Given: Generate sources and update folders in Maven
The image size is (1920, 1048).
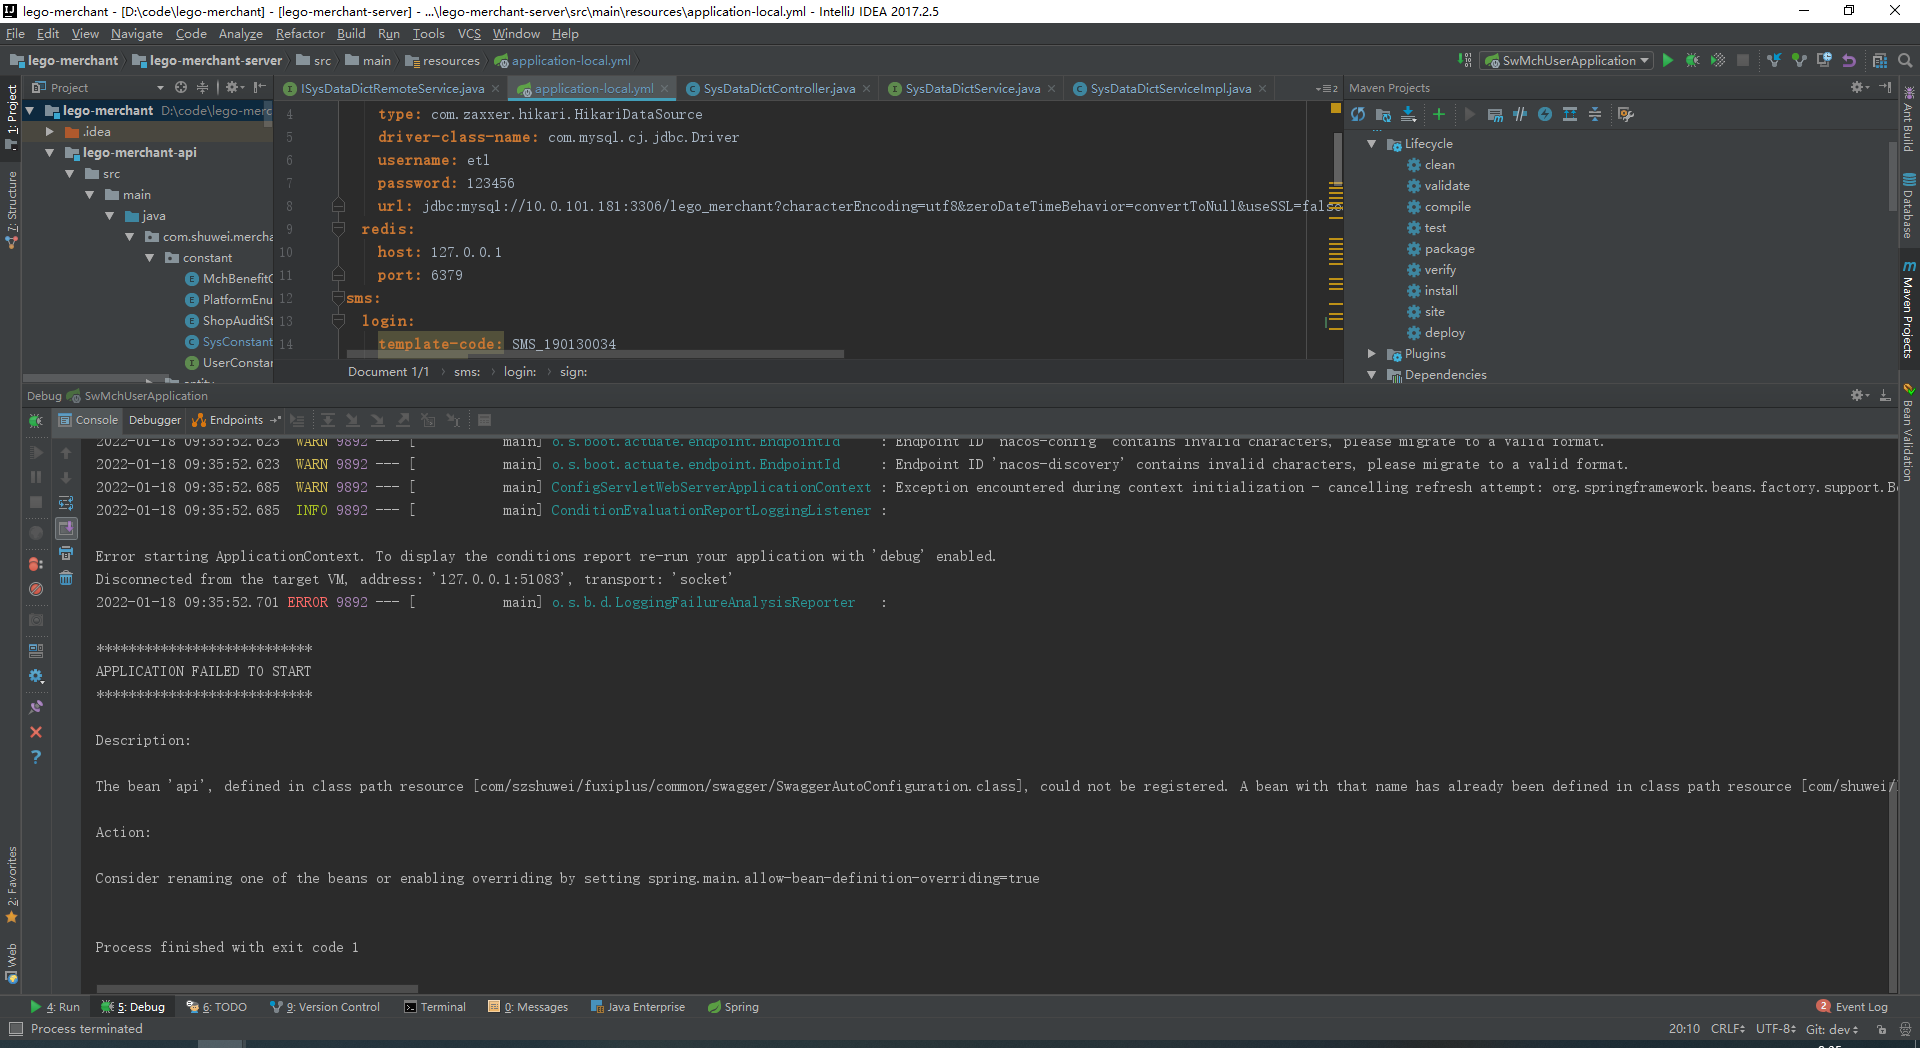Looking at the screenshot, I should click(x=1383, y=114).
